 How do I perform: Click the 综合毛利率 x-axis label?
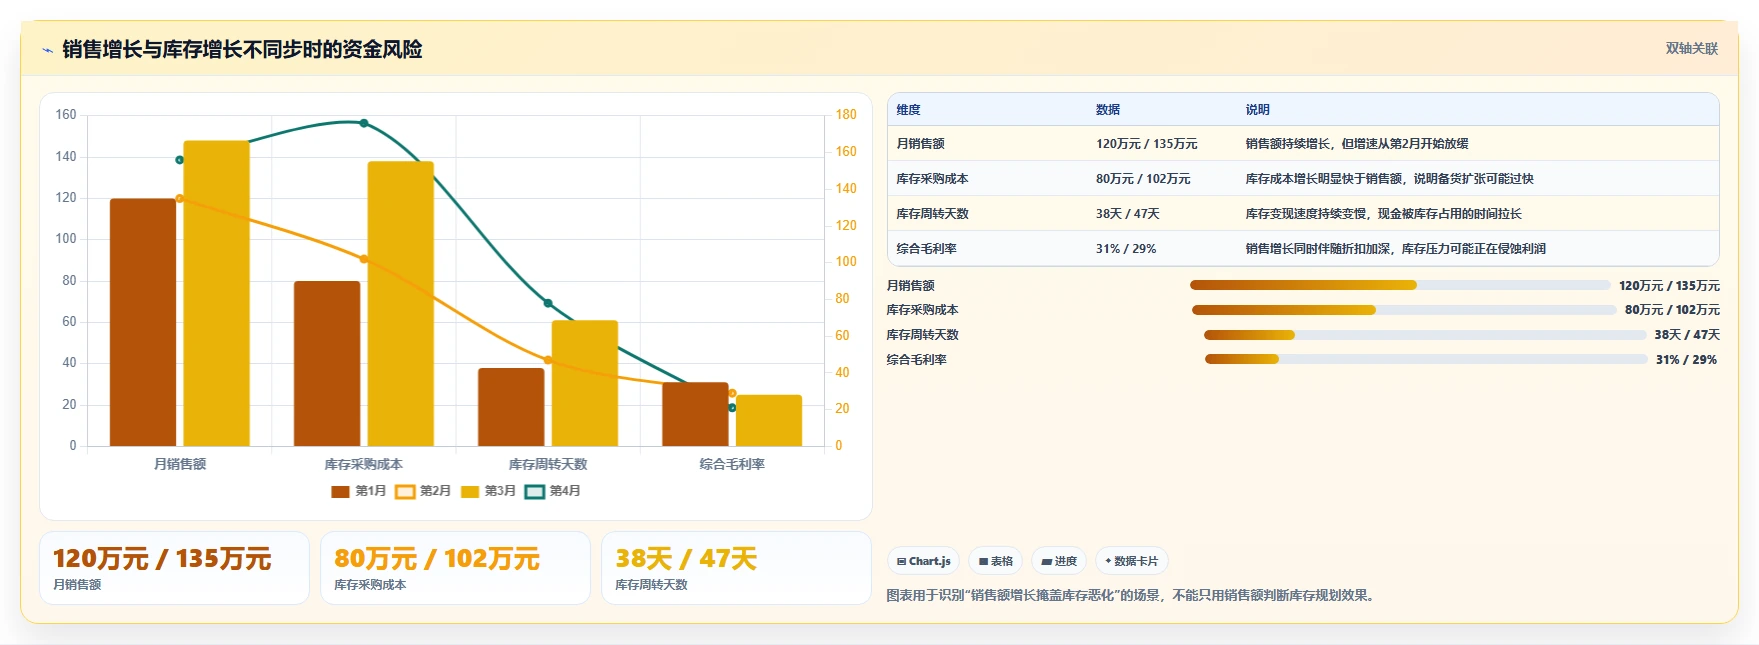(x=732, y=464)
